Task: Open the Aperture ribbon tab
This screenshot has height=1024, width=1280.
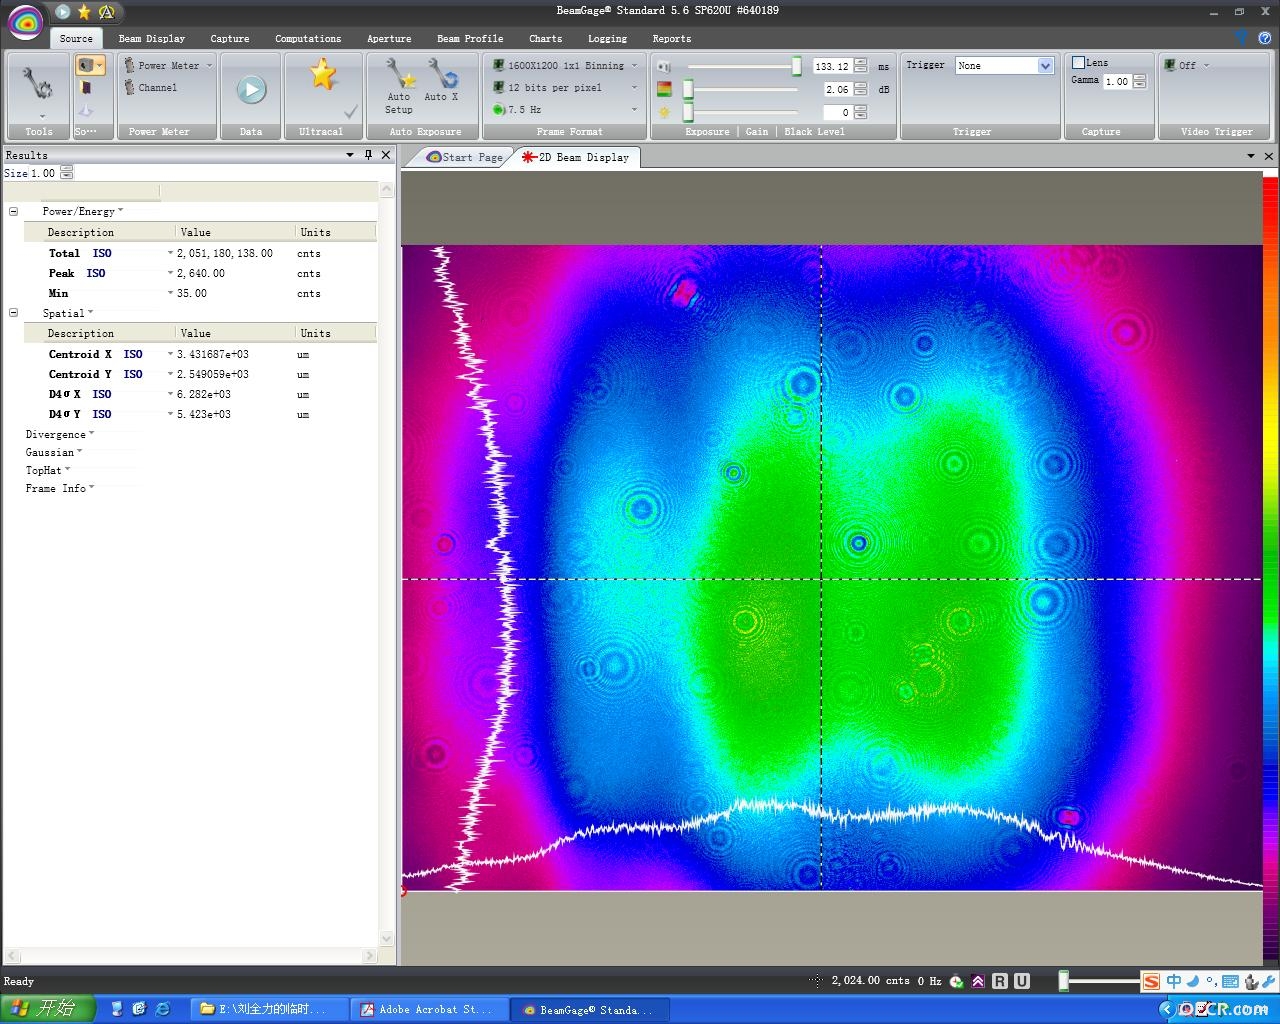Action: pos(389,38)
